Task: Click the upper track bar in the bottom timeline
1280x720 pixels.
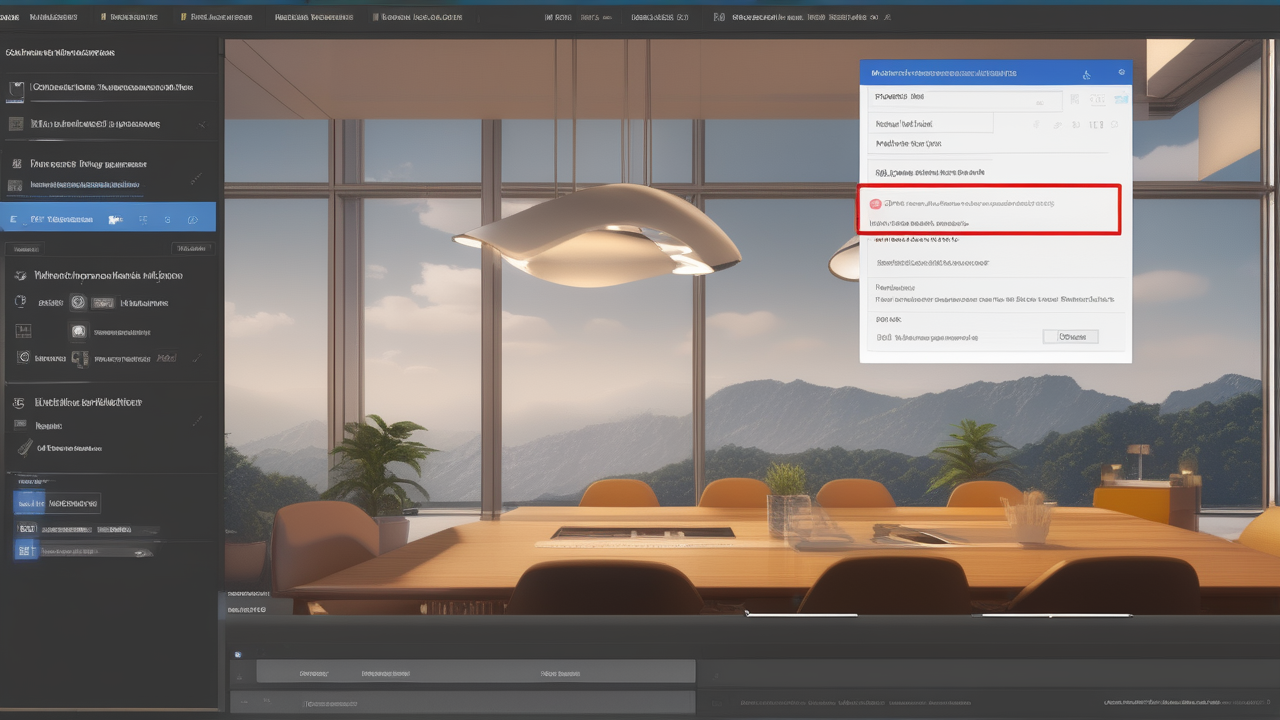Action: tap(475, 673)
